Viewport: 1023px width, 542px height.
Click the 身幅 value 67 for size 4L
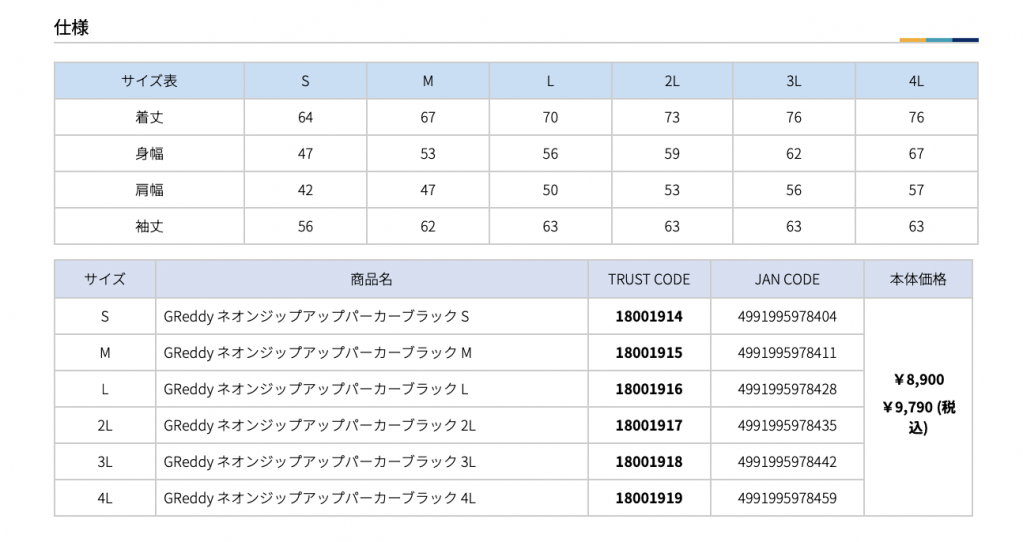click(x=917, y=154)
